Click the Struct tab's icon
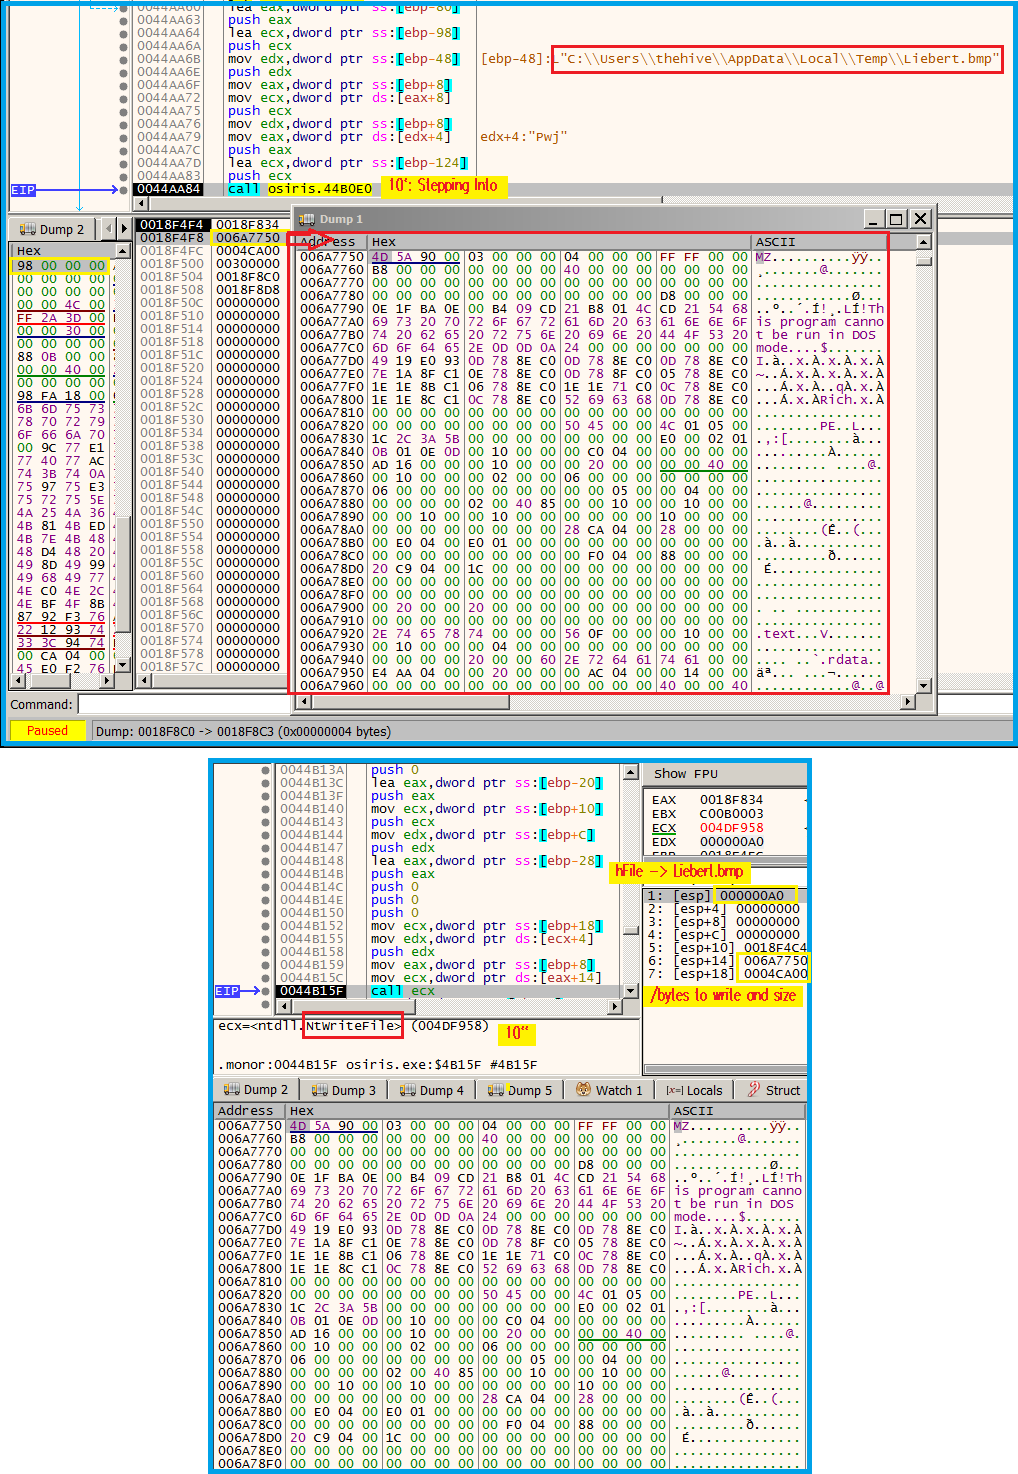Image resolution: width=1018 pixels, height=1474 pixels. [x=754, y=1090]
